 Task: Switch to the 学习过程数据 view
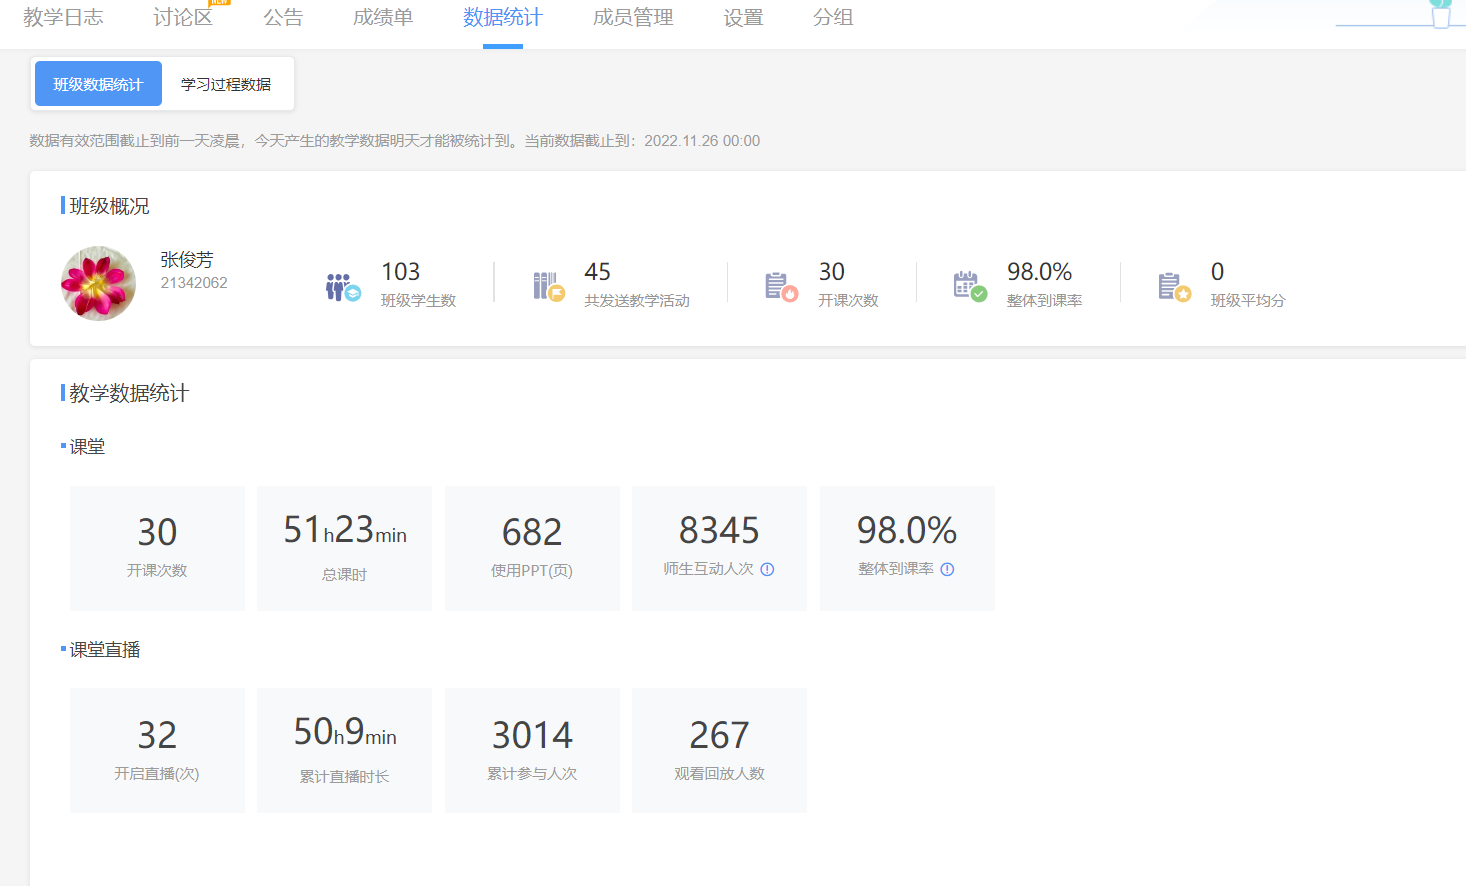tap(226, 84)
